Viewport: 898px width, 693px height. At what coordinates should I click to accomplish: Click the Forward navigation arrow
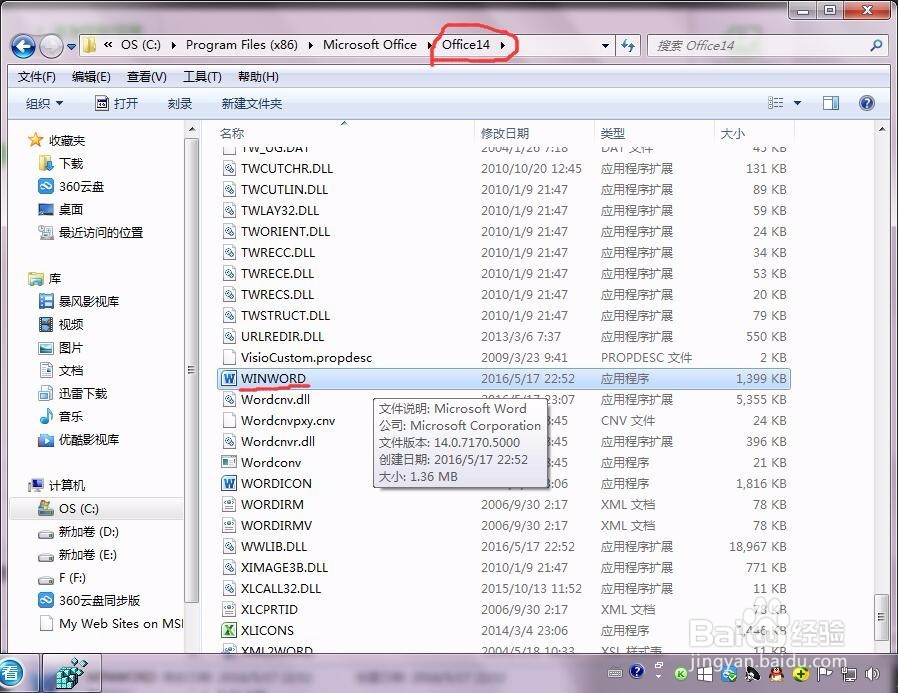51,46
